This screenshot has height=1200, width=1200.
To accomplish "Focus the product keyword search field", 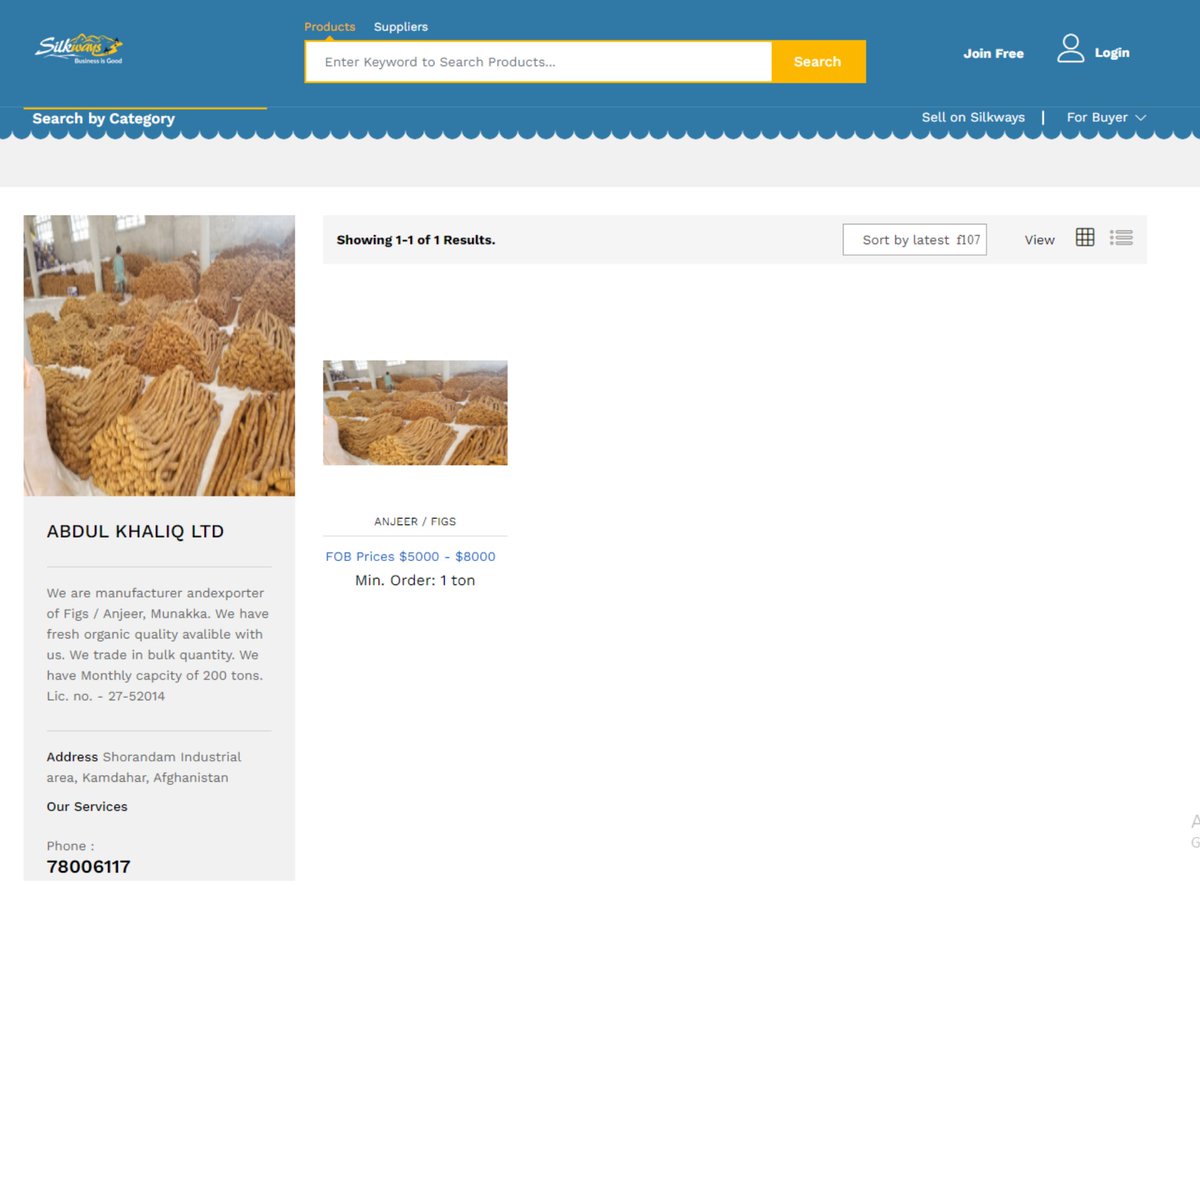I will [x=539, y=62].
